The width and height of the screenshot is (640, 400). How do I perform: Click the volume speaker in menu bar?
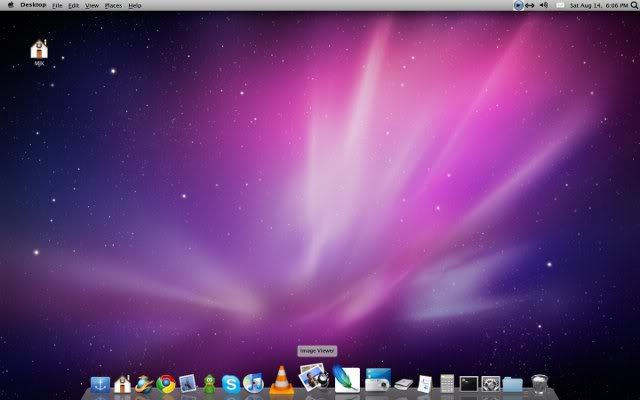click(543, 6)
